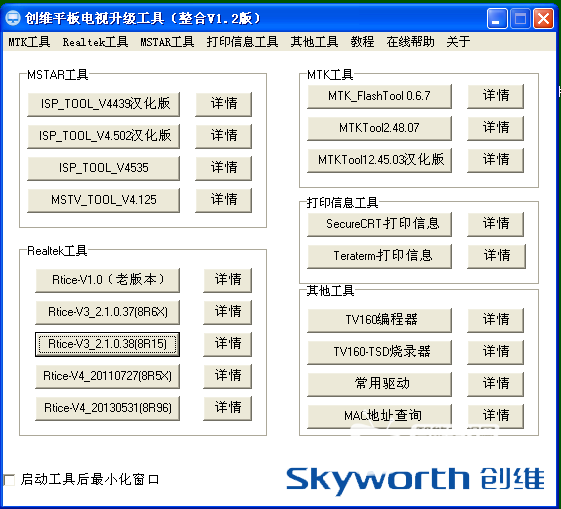This screenshot has width=561, height=509.
Task: Click the Skyworth 创维 logo
Action: pyautogui.click(x=415, y=480)
